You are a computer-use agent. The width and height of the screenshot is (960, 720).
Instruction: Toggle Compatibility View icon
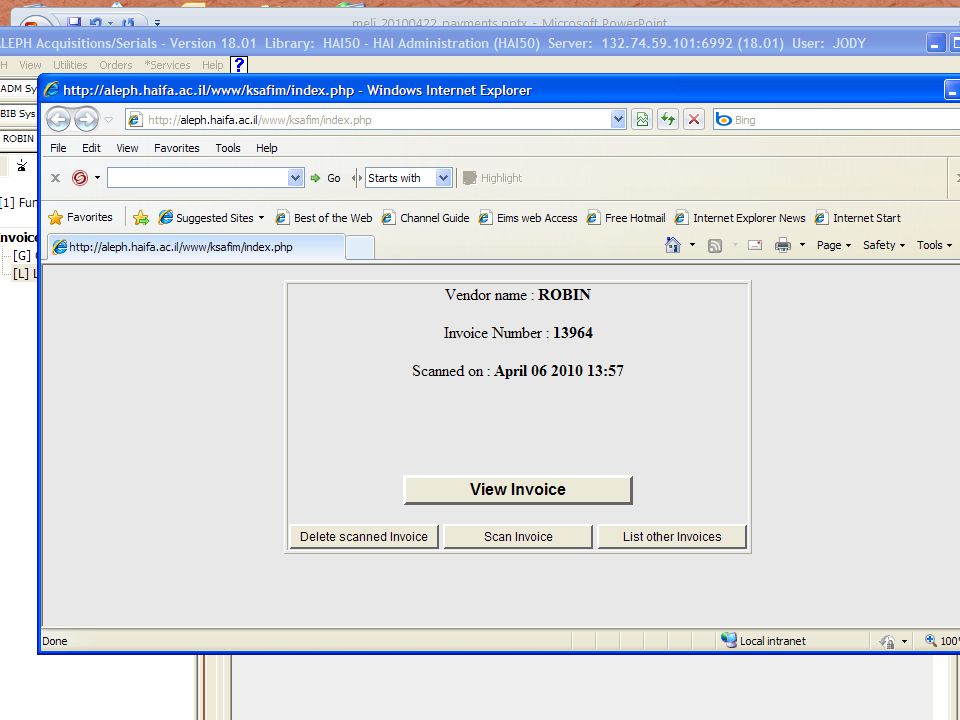[642, 119]
